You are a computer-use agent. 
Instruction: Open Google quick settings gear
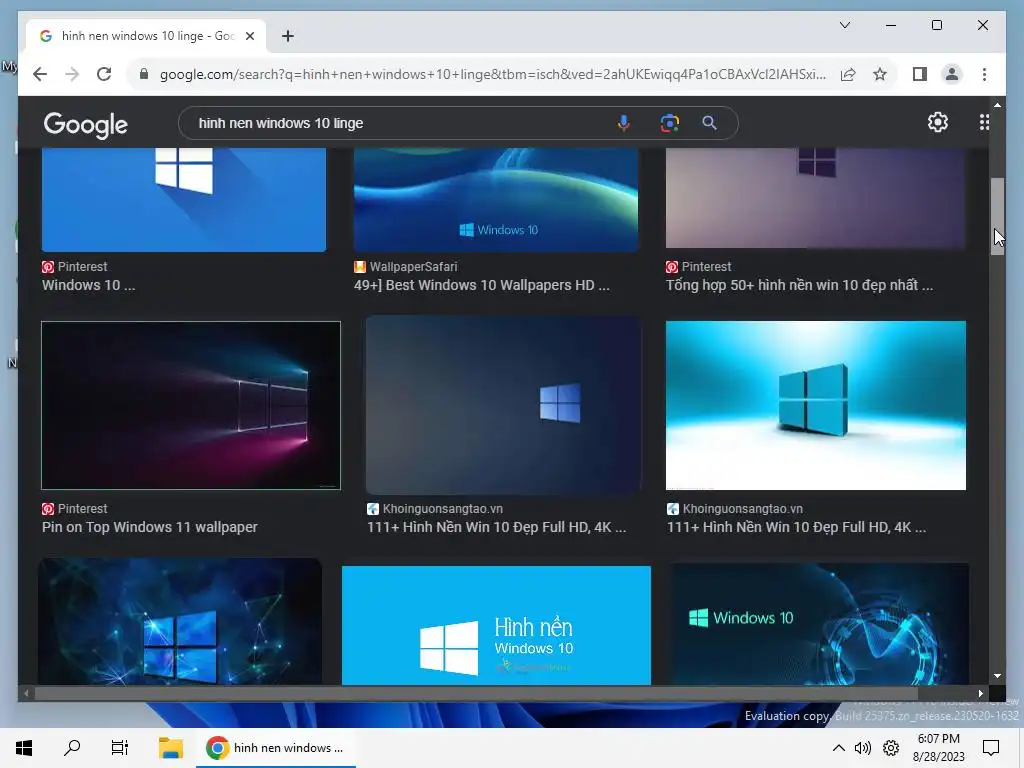[938, 122]
